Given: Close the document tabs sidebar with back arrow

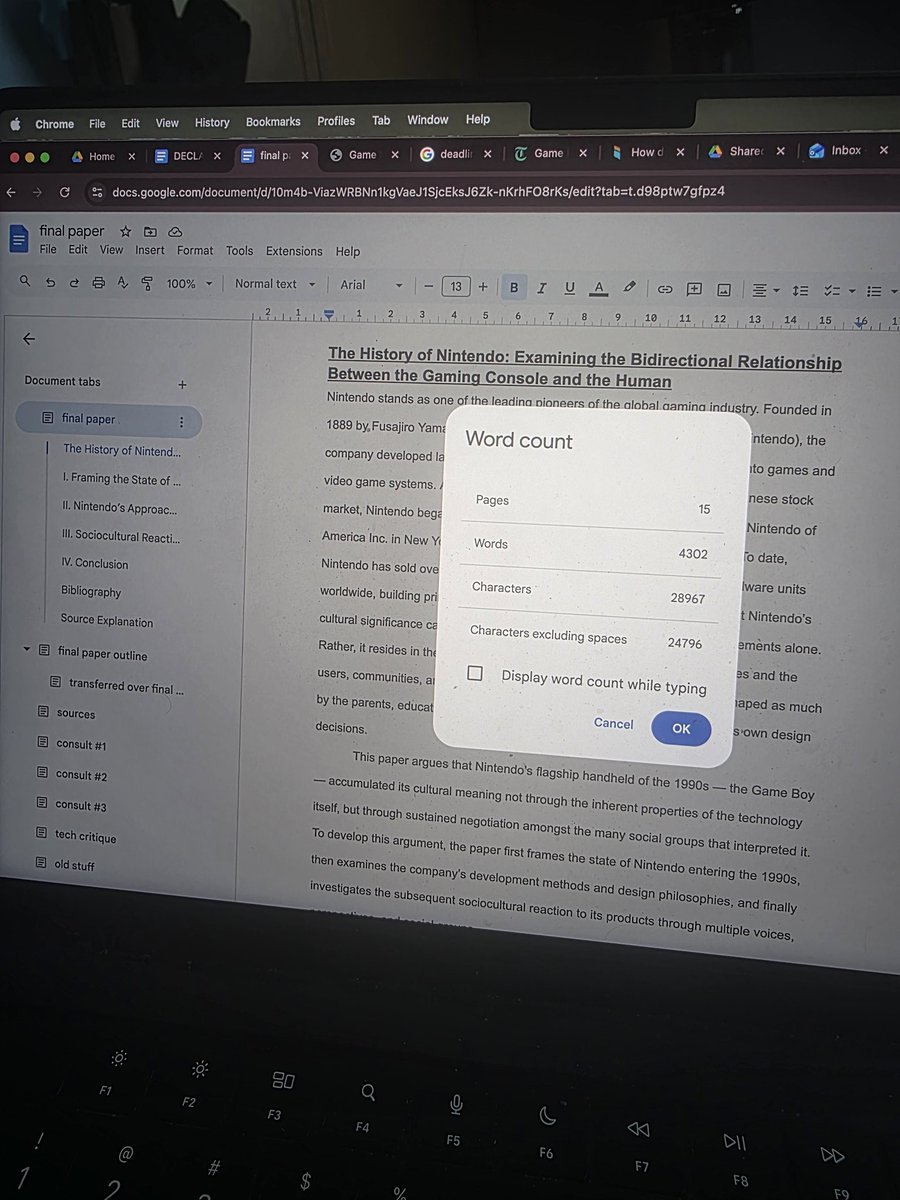Looking at the screenshot, I should 28,338.
